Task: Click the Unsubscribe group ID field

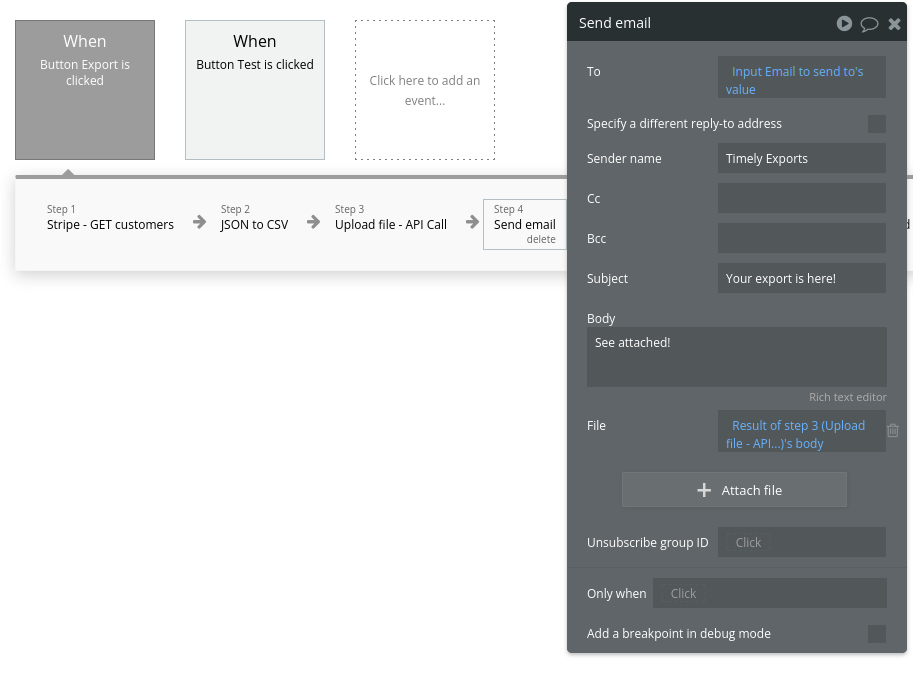Action: click(x=802, y=542)
